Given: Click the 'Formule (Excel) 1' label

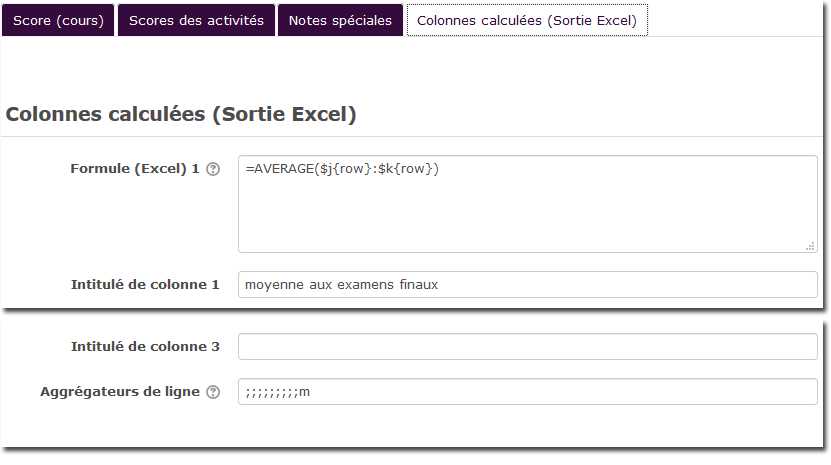Looking at the screenshot, I should point(135,169).
